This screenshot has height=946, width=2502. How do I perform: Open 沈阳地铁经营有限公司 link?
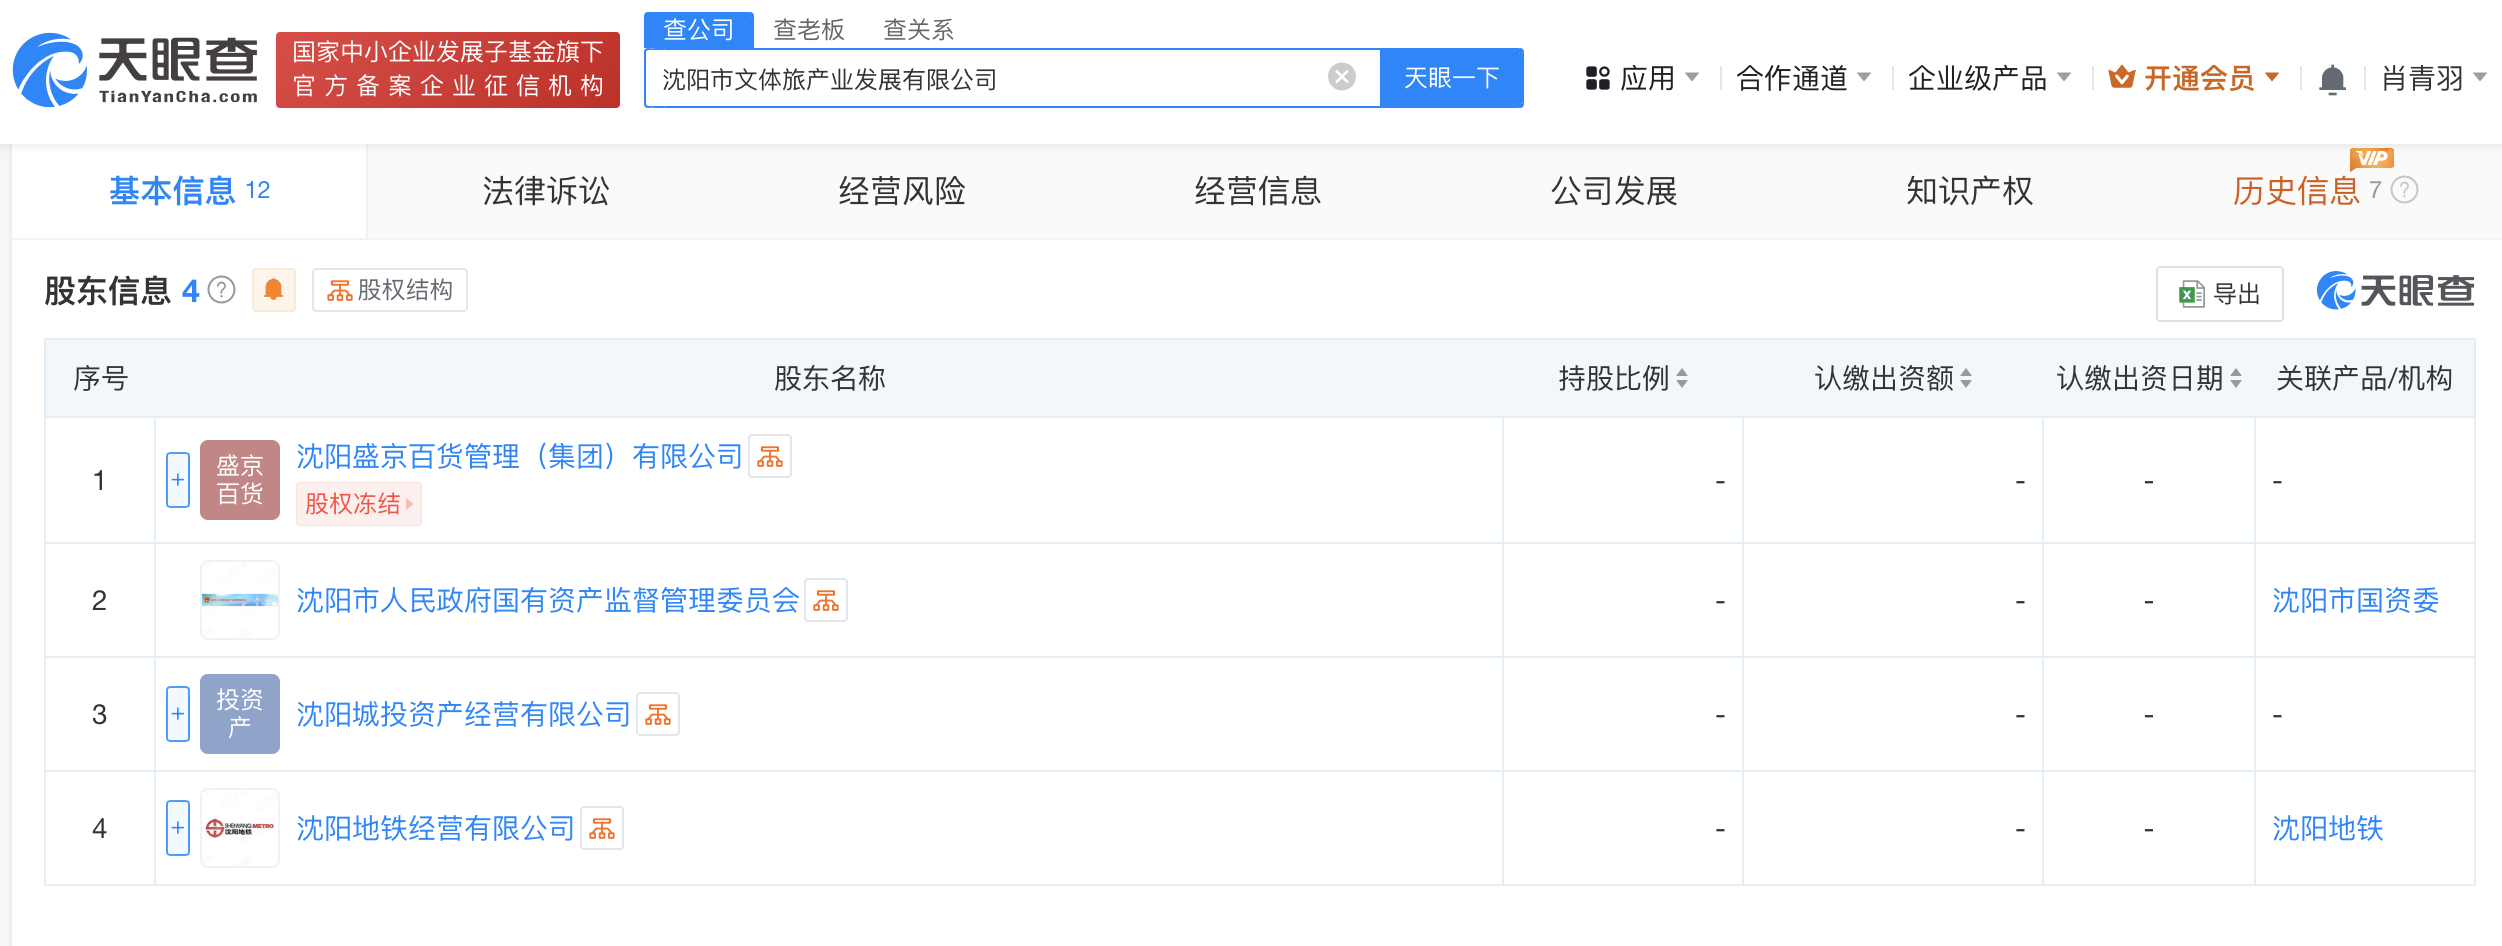[436, 829]
